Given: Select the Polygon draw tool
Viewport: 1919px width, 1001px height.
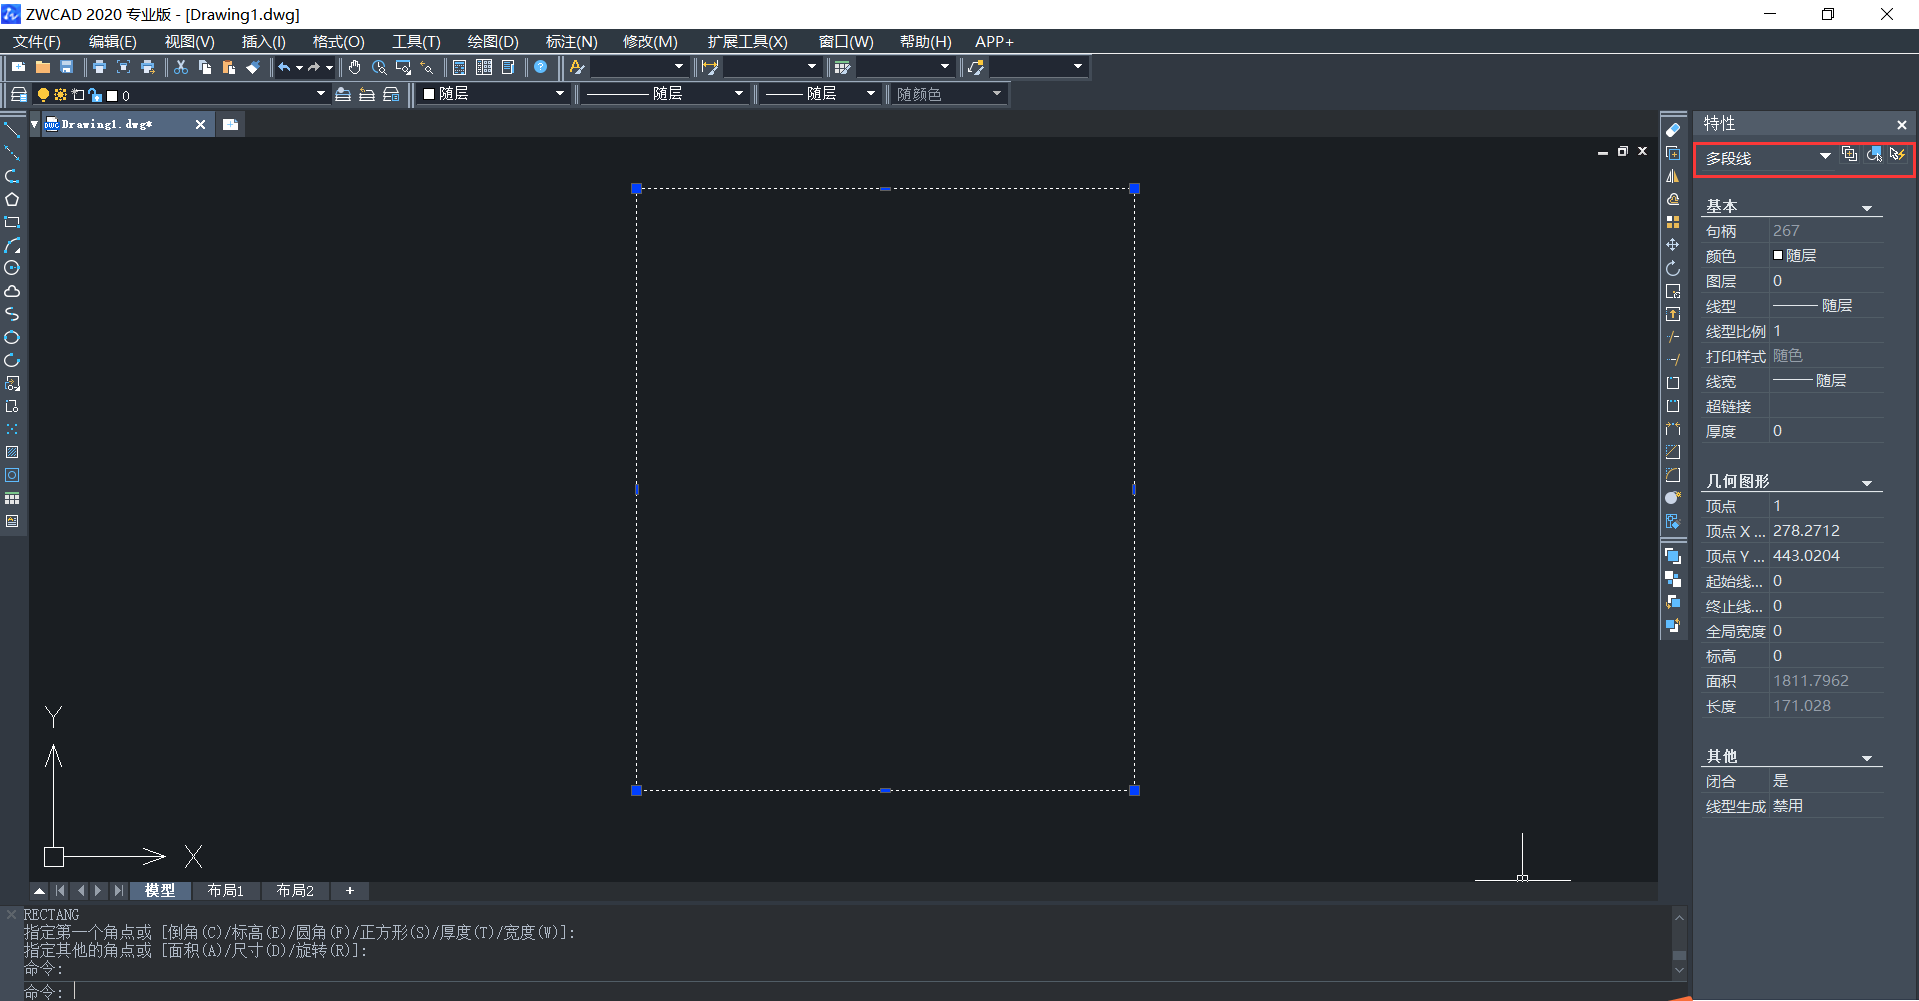Looking at the screenshot, I should tap(12, 199).
